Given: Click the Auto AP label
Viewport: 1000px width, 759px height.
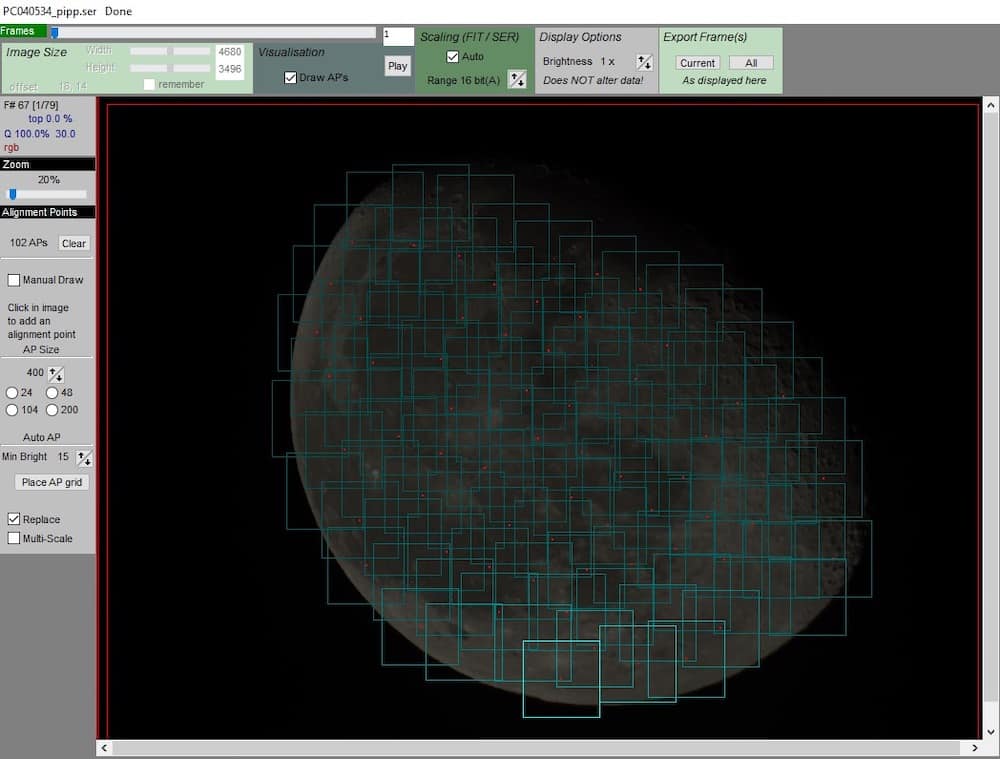Looking at the screenshot, I should point(41,438).
